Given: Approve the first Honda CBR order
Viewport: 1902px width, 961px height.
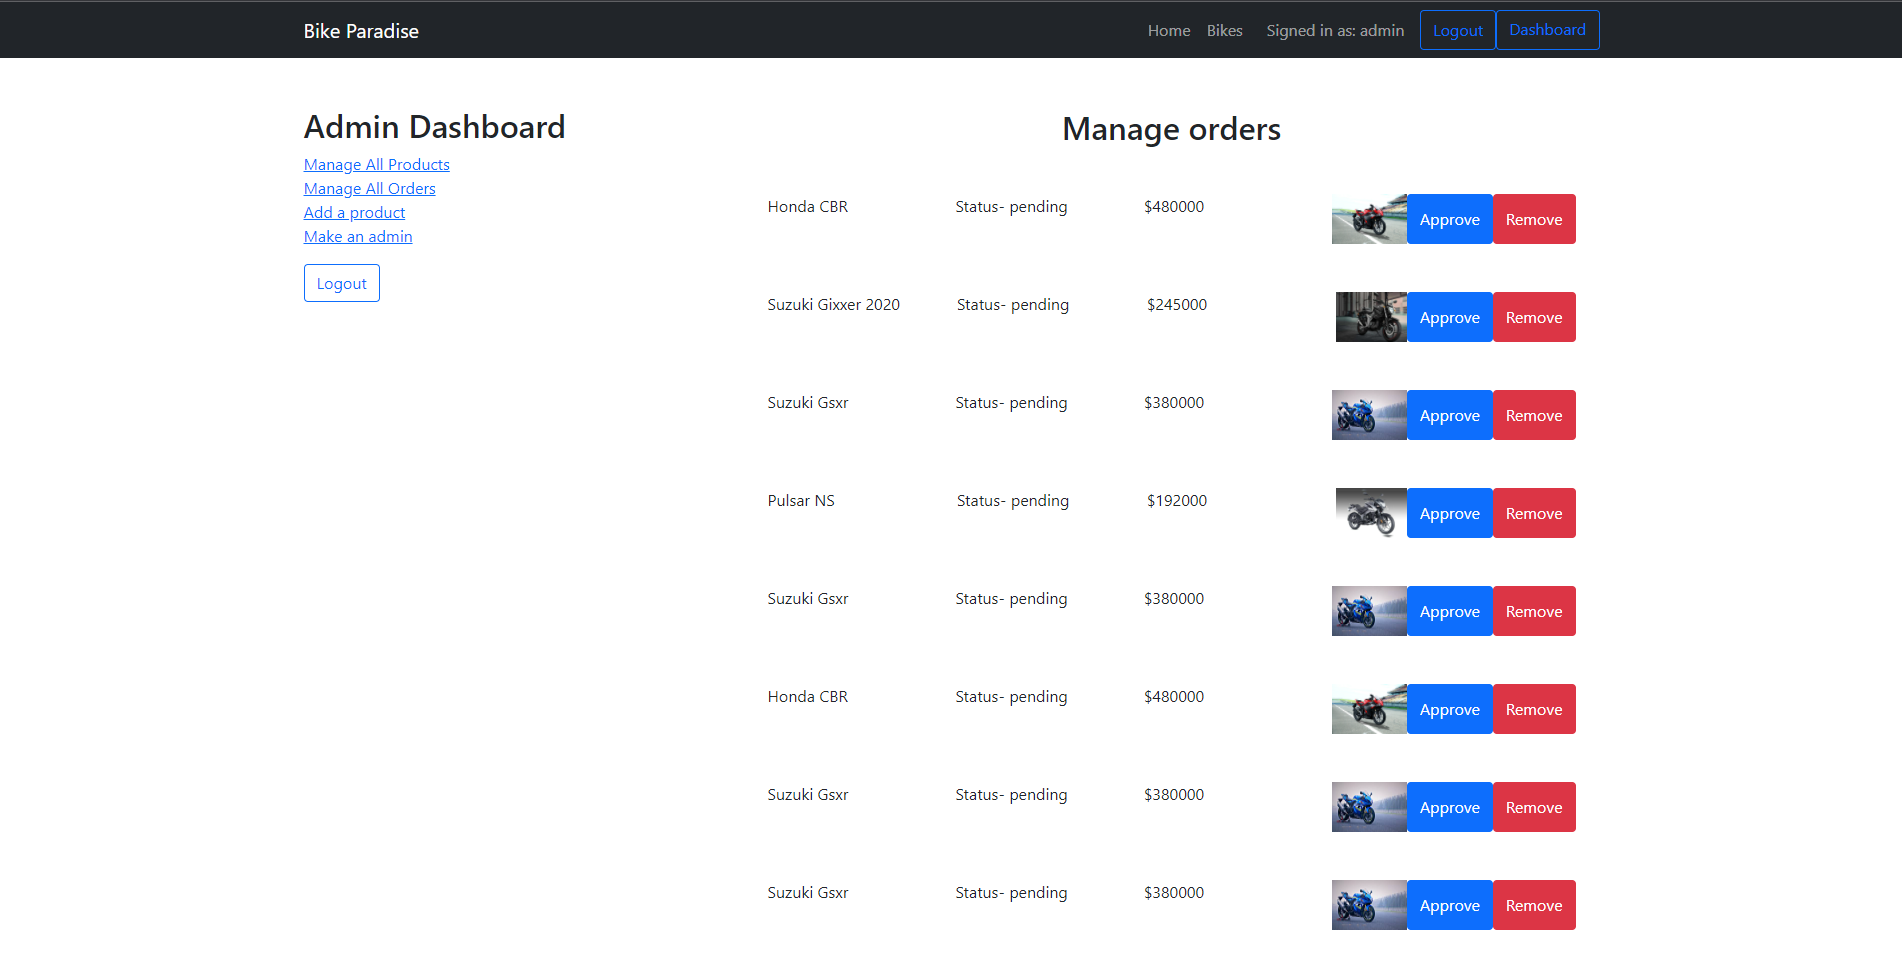Looking at the screenshot, I should (x=1449, y=219).
